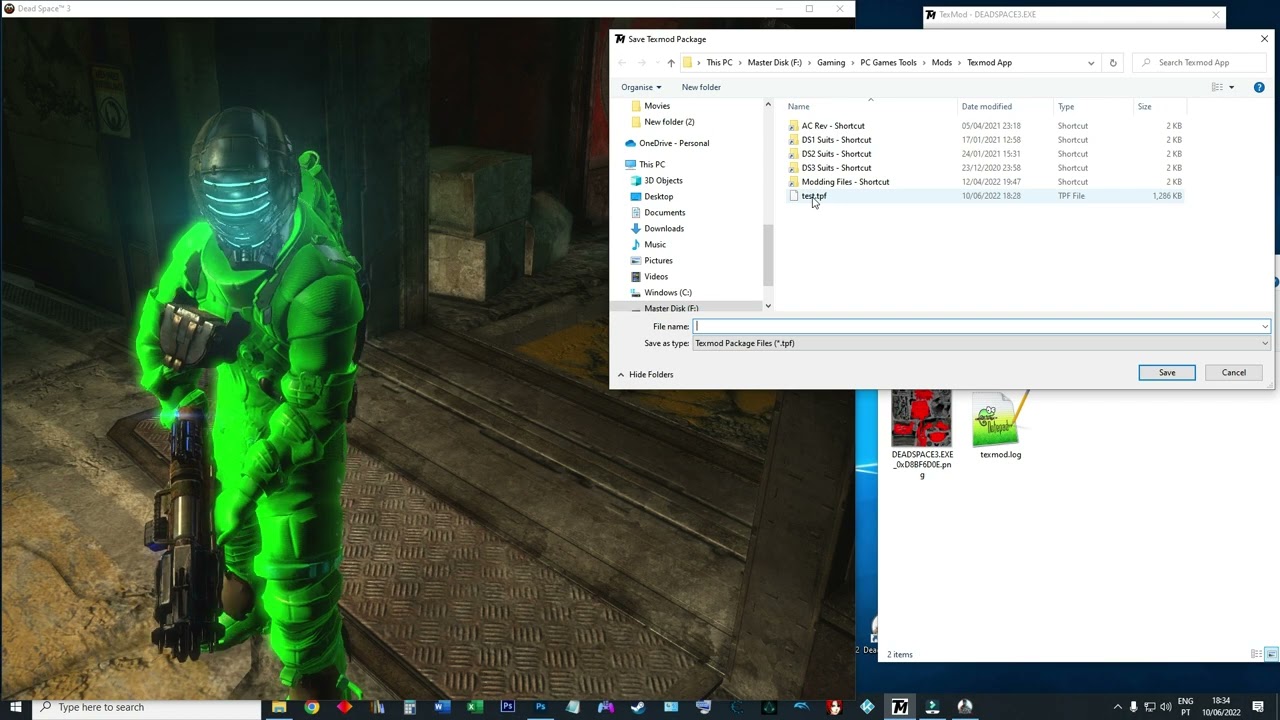
Task: Show hidden system tray icons
Action: coord(1118,707)
